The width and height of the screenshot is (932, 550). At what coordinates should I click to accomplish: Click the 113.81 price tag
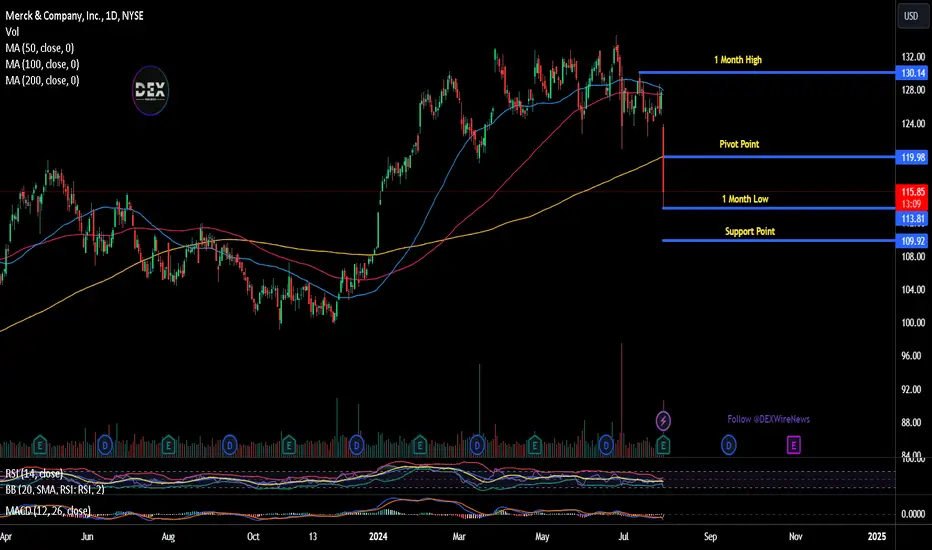click(x=913, y=218)
